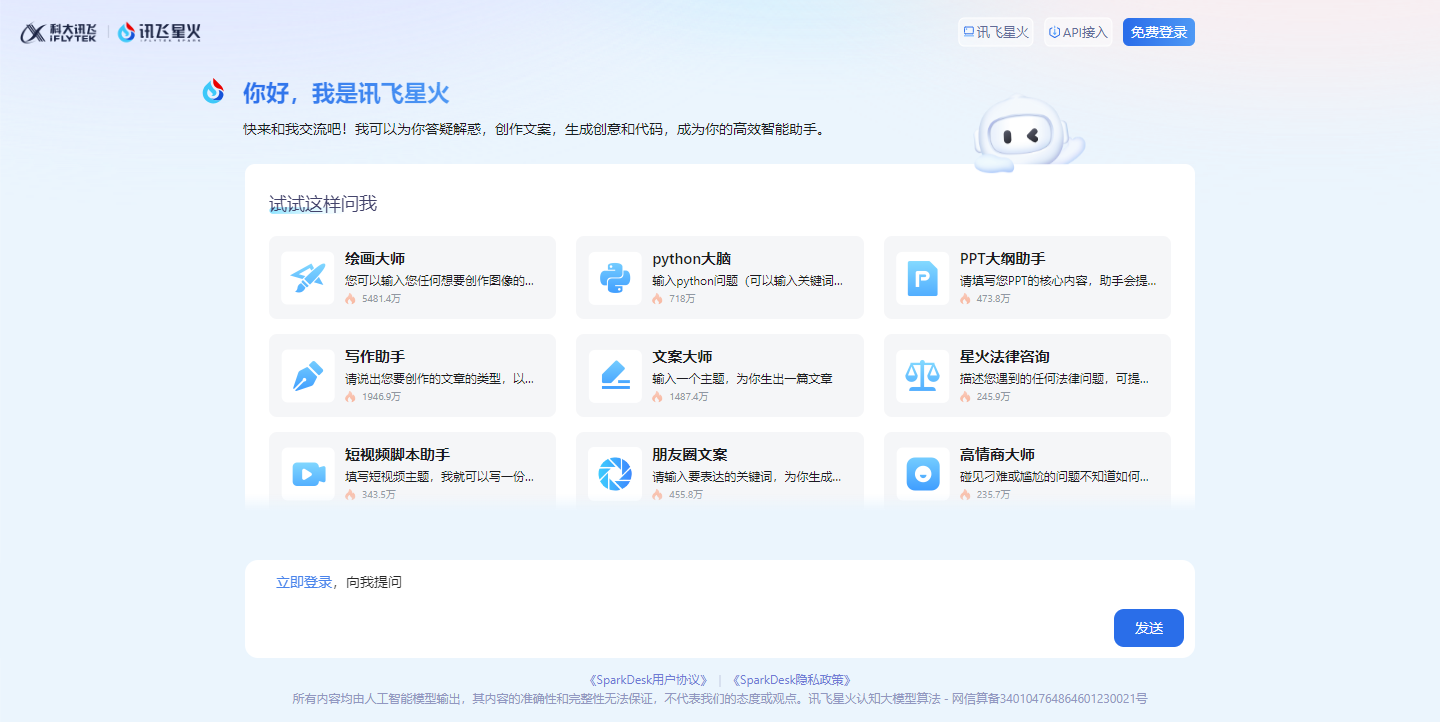Select the 写作助手 pen nib icon

point(308,376)
